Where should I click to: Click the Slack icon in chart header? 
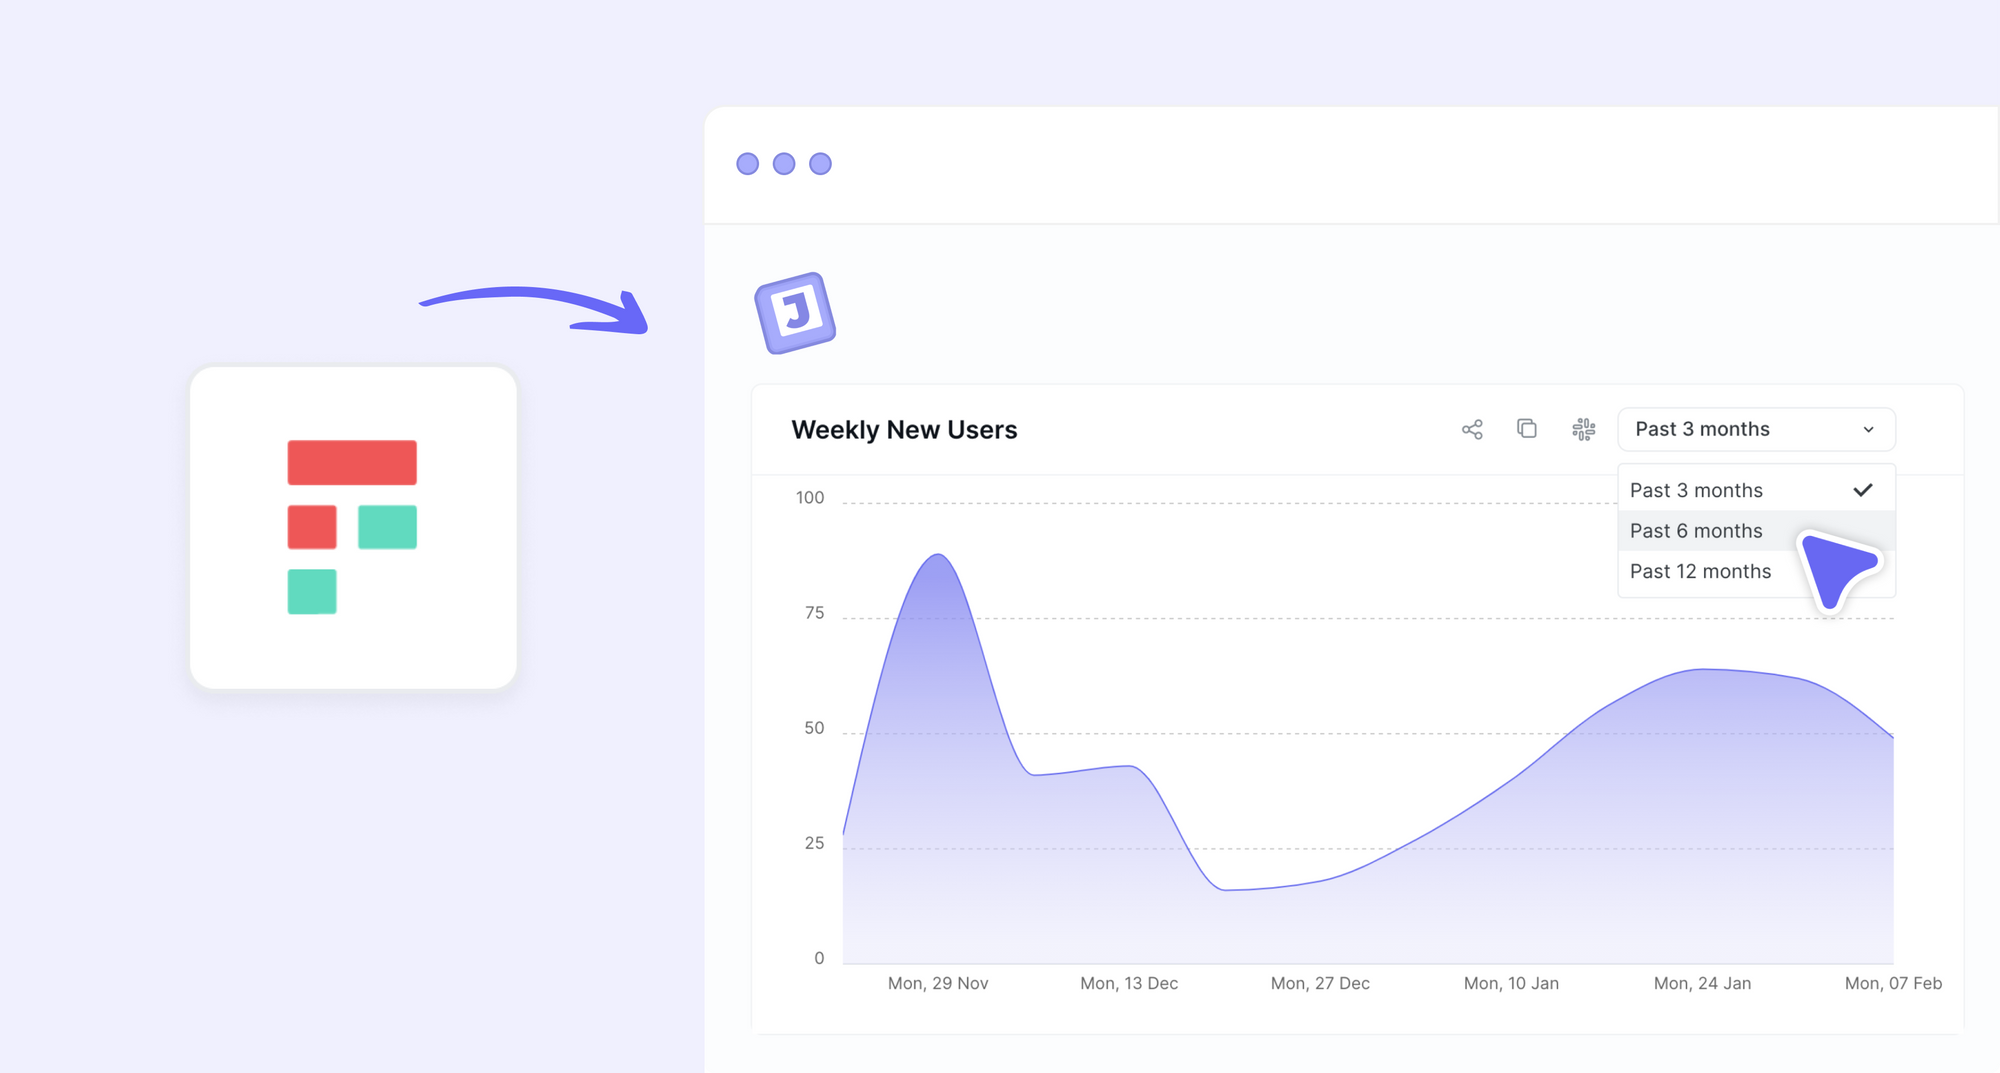tap(1584, 430)
